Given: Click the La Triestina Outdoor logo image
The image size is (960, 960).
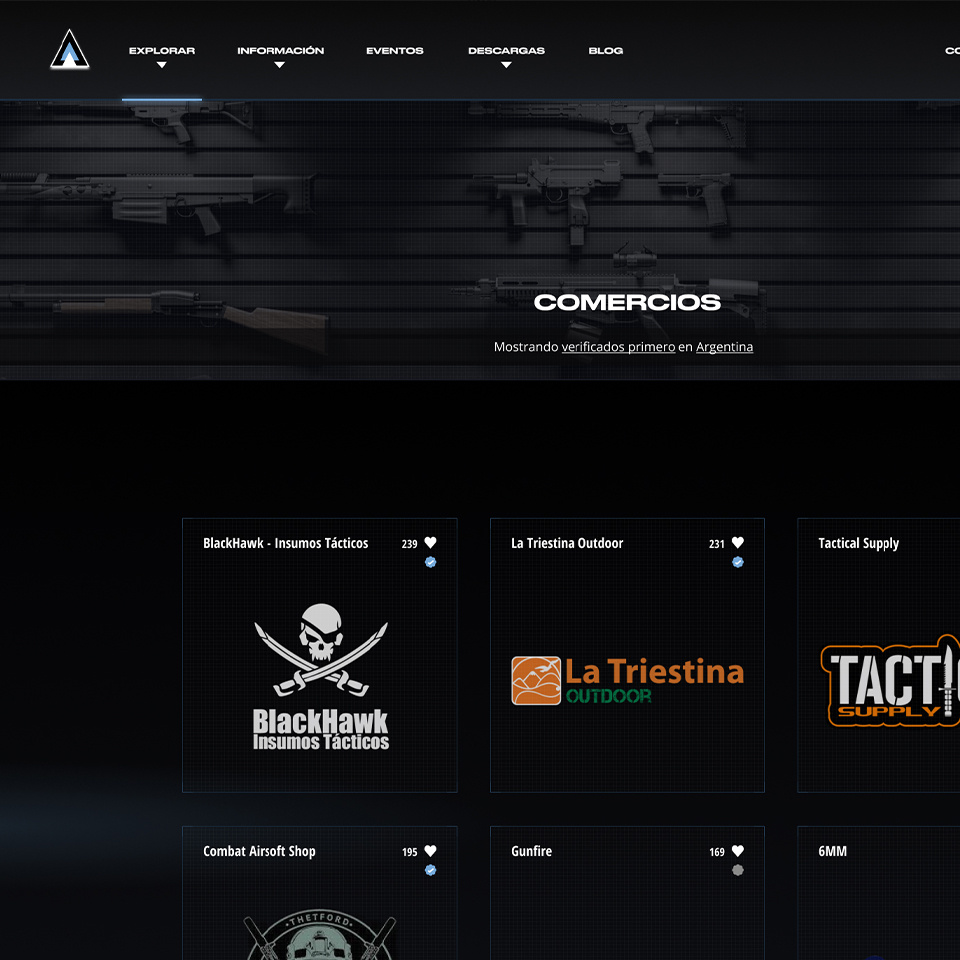Looking at the screenshot, I should (x=628, y=680).
